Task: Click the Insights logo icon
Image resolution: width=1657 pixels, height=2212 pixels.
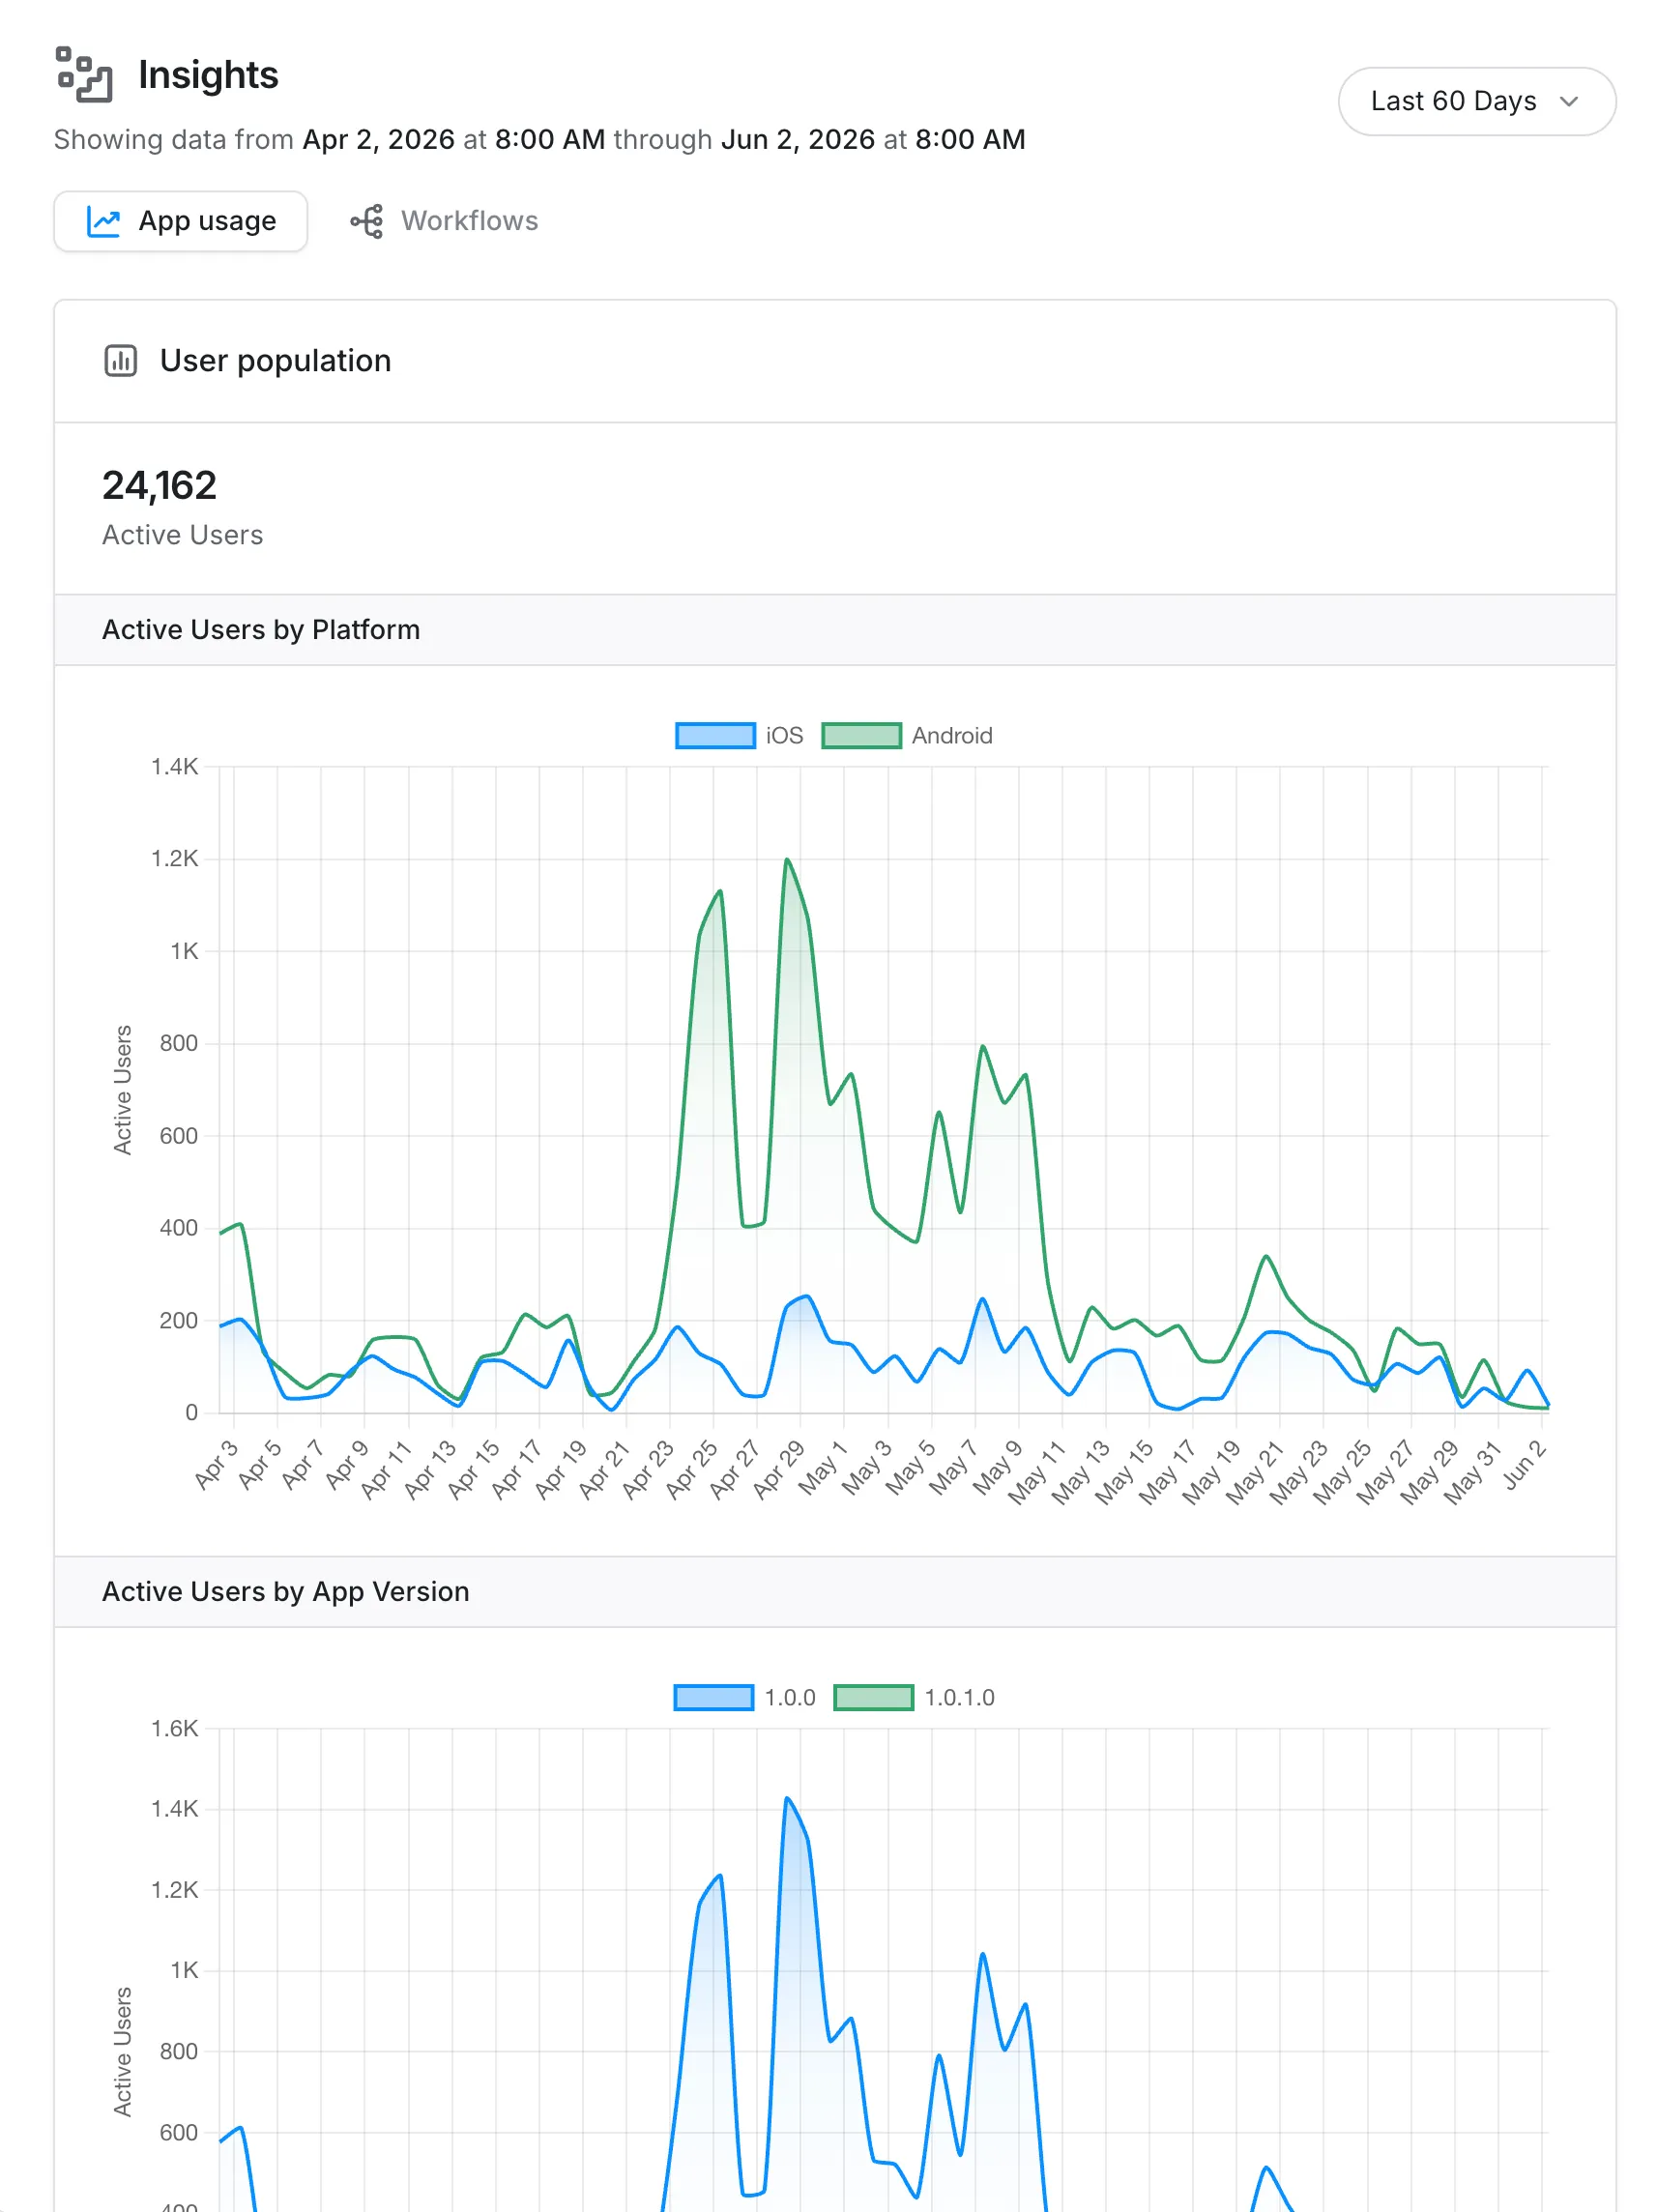Action: pos(84,74)
